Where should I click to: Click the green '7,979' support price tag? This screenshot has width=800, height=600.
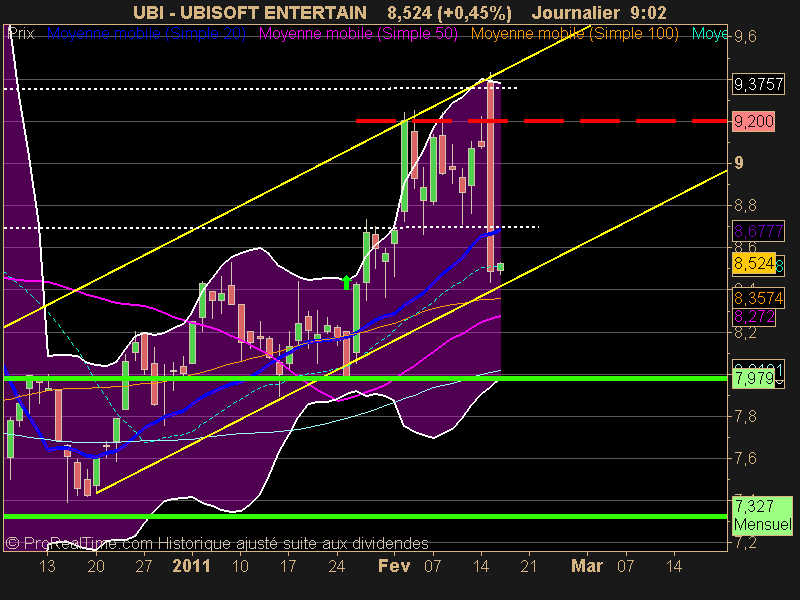point(753,379)
